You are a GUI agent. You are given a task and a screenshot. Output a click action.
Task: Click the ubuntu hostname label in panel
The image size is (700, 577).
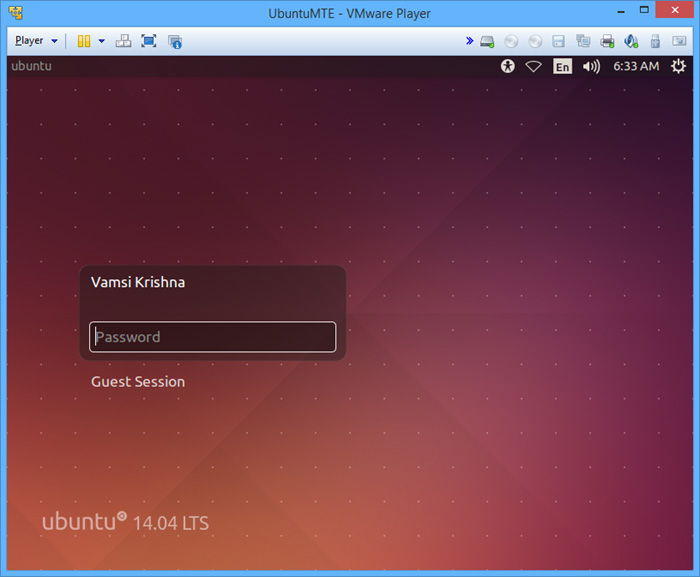coord(31,66)
